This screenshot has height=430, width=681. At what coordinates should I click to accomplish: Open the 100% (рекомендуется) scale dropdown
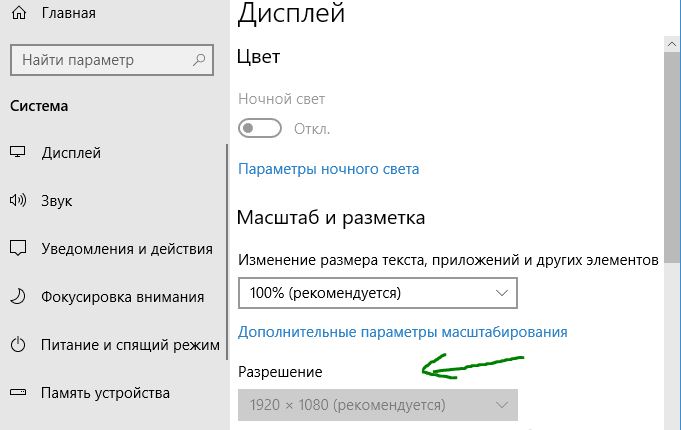click(378, 293)
